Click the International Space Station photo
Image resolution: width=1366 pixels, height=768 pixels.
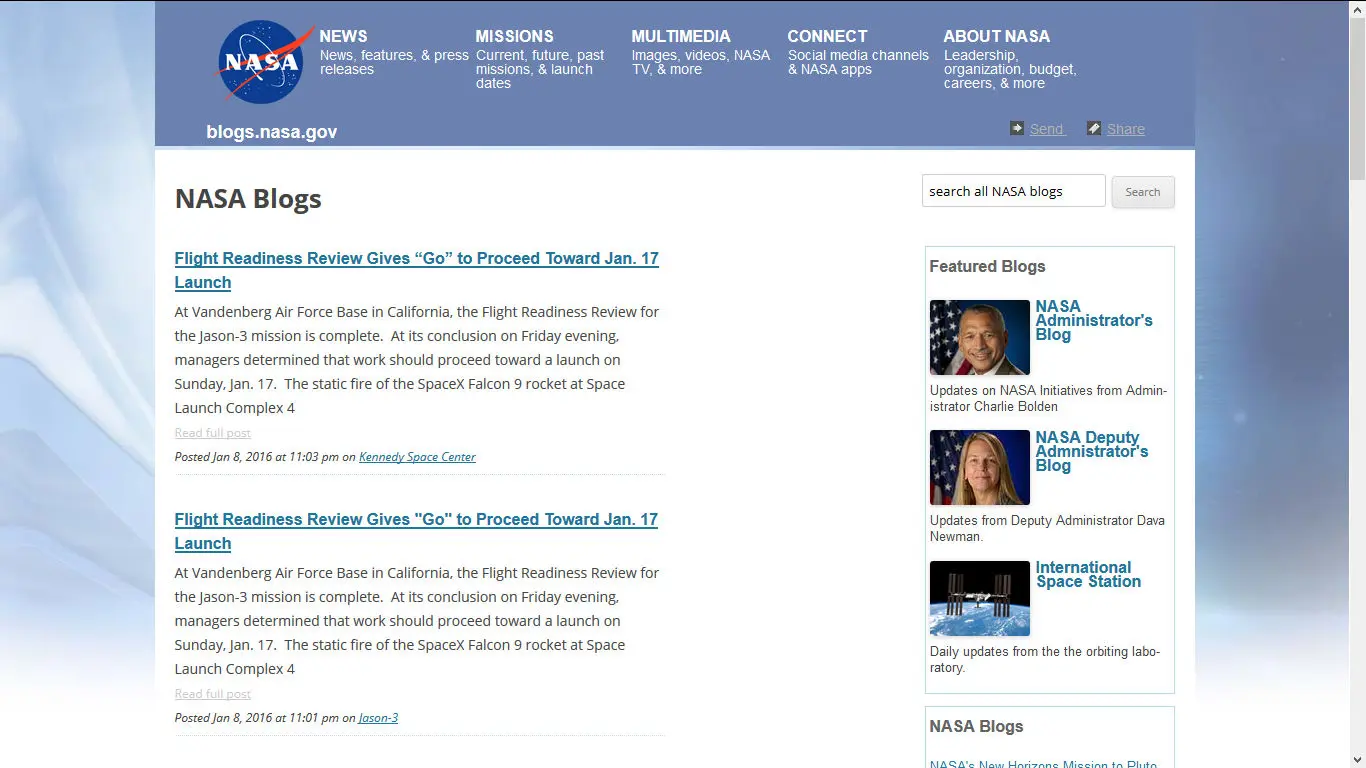979,598
